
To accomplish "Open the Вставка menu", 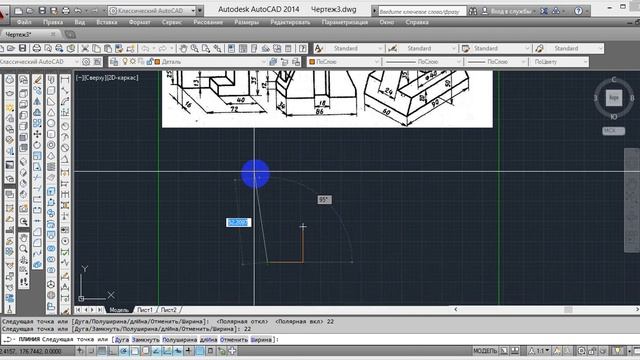I will tap(107, 22).
